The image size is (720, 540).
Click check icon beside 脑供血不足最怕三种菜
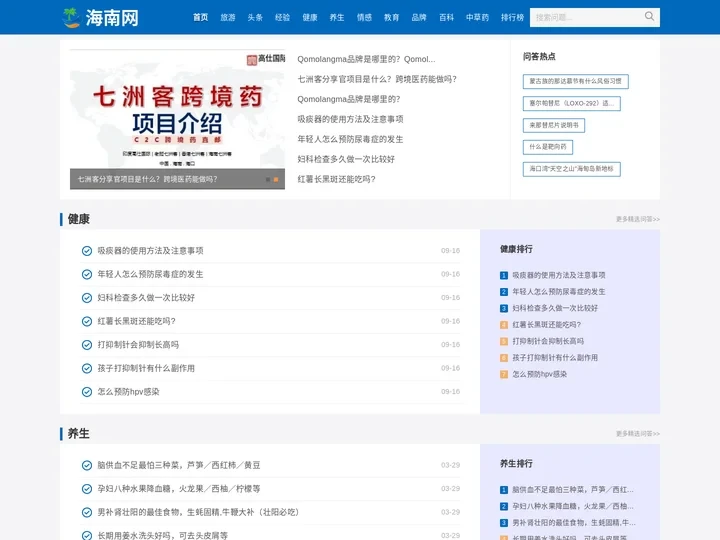pyautogui.click(x=87, y=465)
